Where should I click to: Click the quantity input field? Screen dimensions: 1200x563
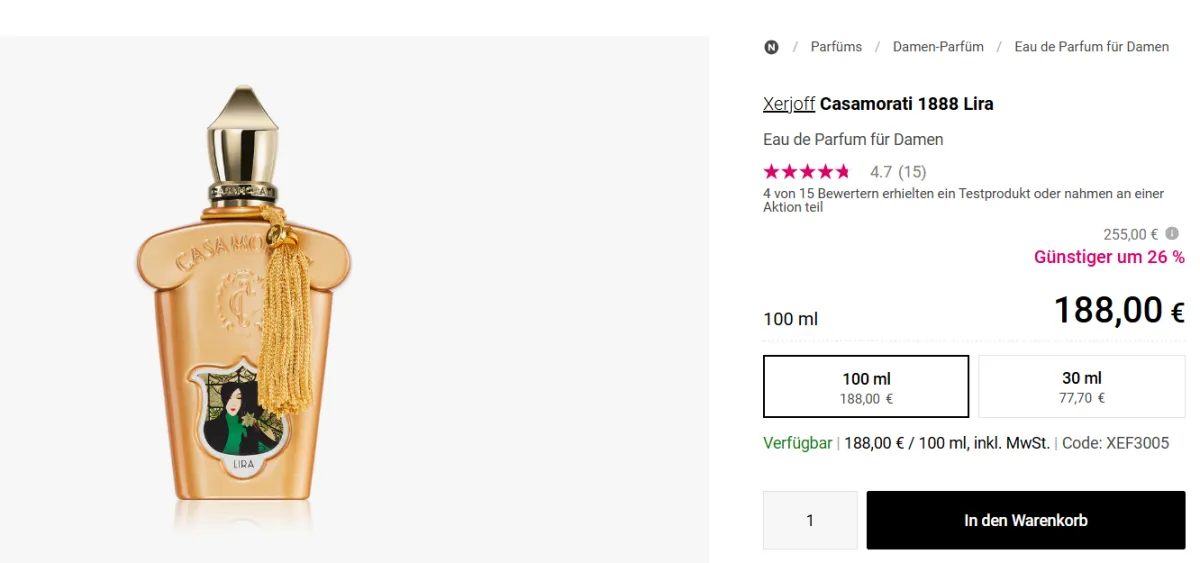pos(810,520)
